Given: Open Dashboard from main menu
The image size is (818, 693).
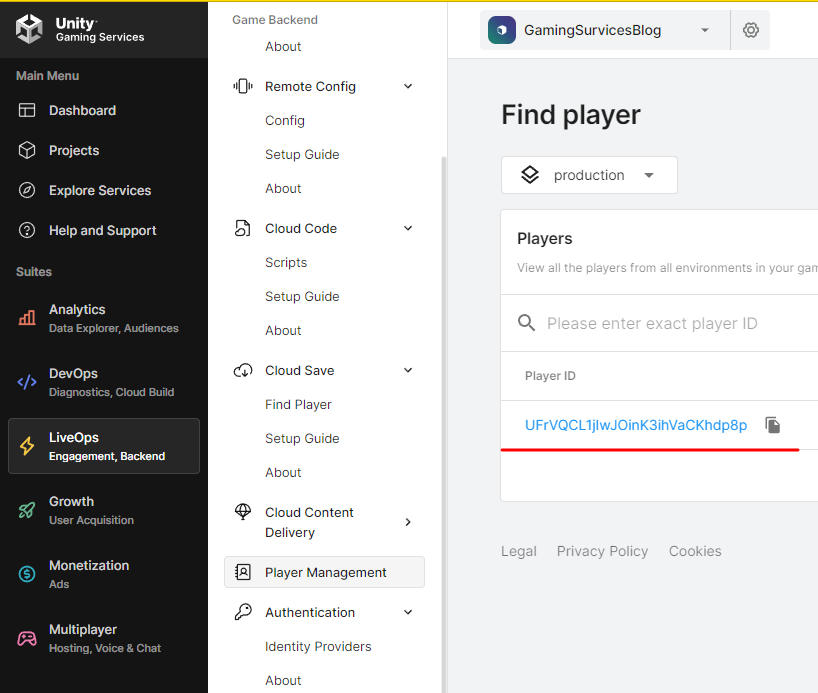Looking at the screenshot, I should (82, 111).
